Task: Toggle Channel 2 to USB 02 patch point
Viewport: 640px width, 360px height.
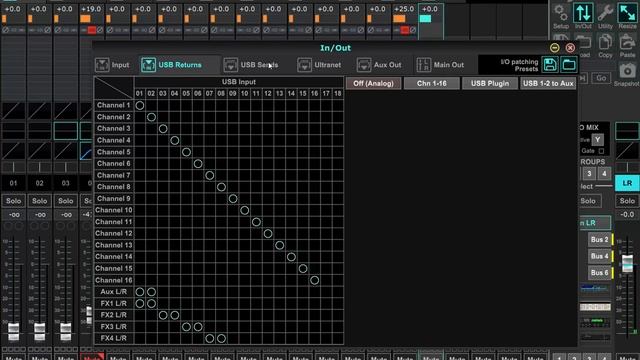Action: [x=151, y=117]
